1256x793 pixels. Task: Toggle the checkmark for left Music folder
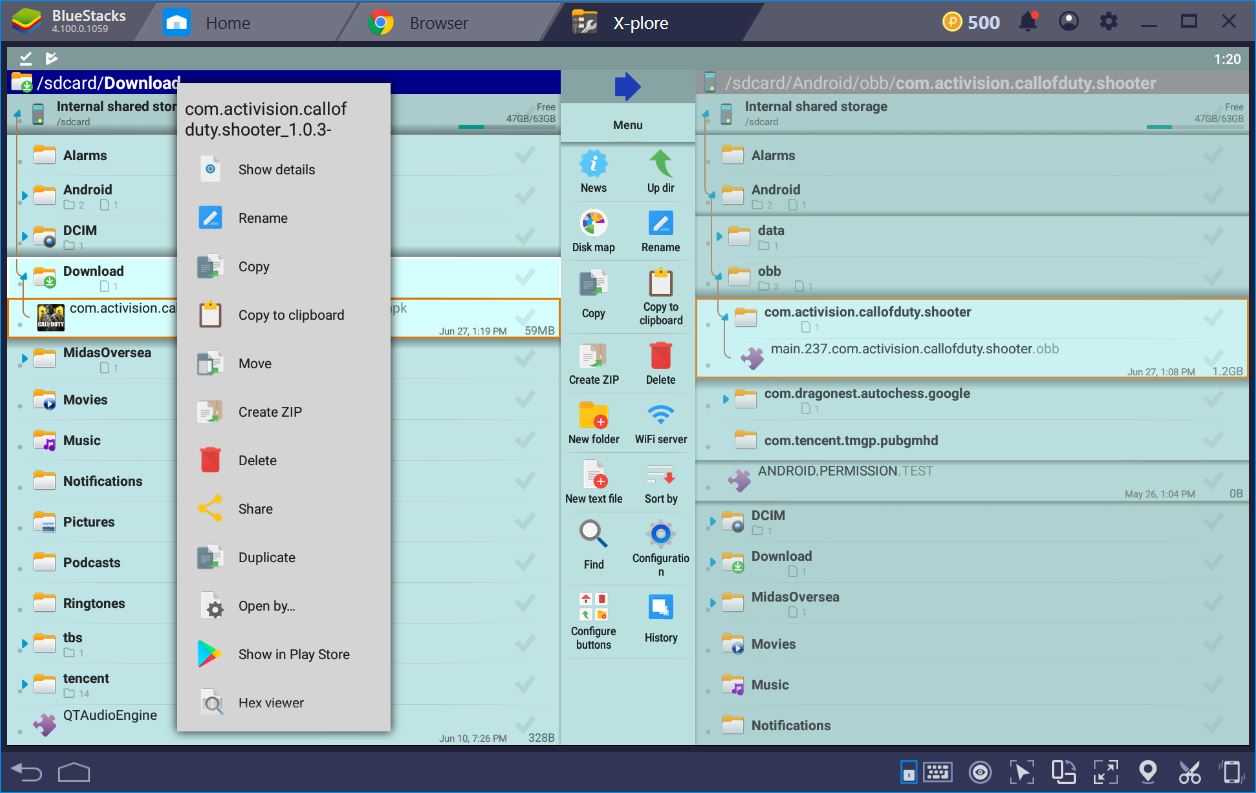click(x=524, y=441)
